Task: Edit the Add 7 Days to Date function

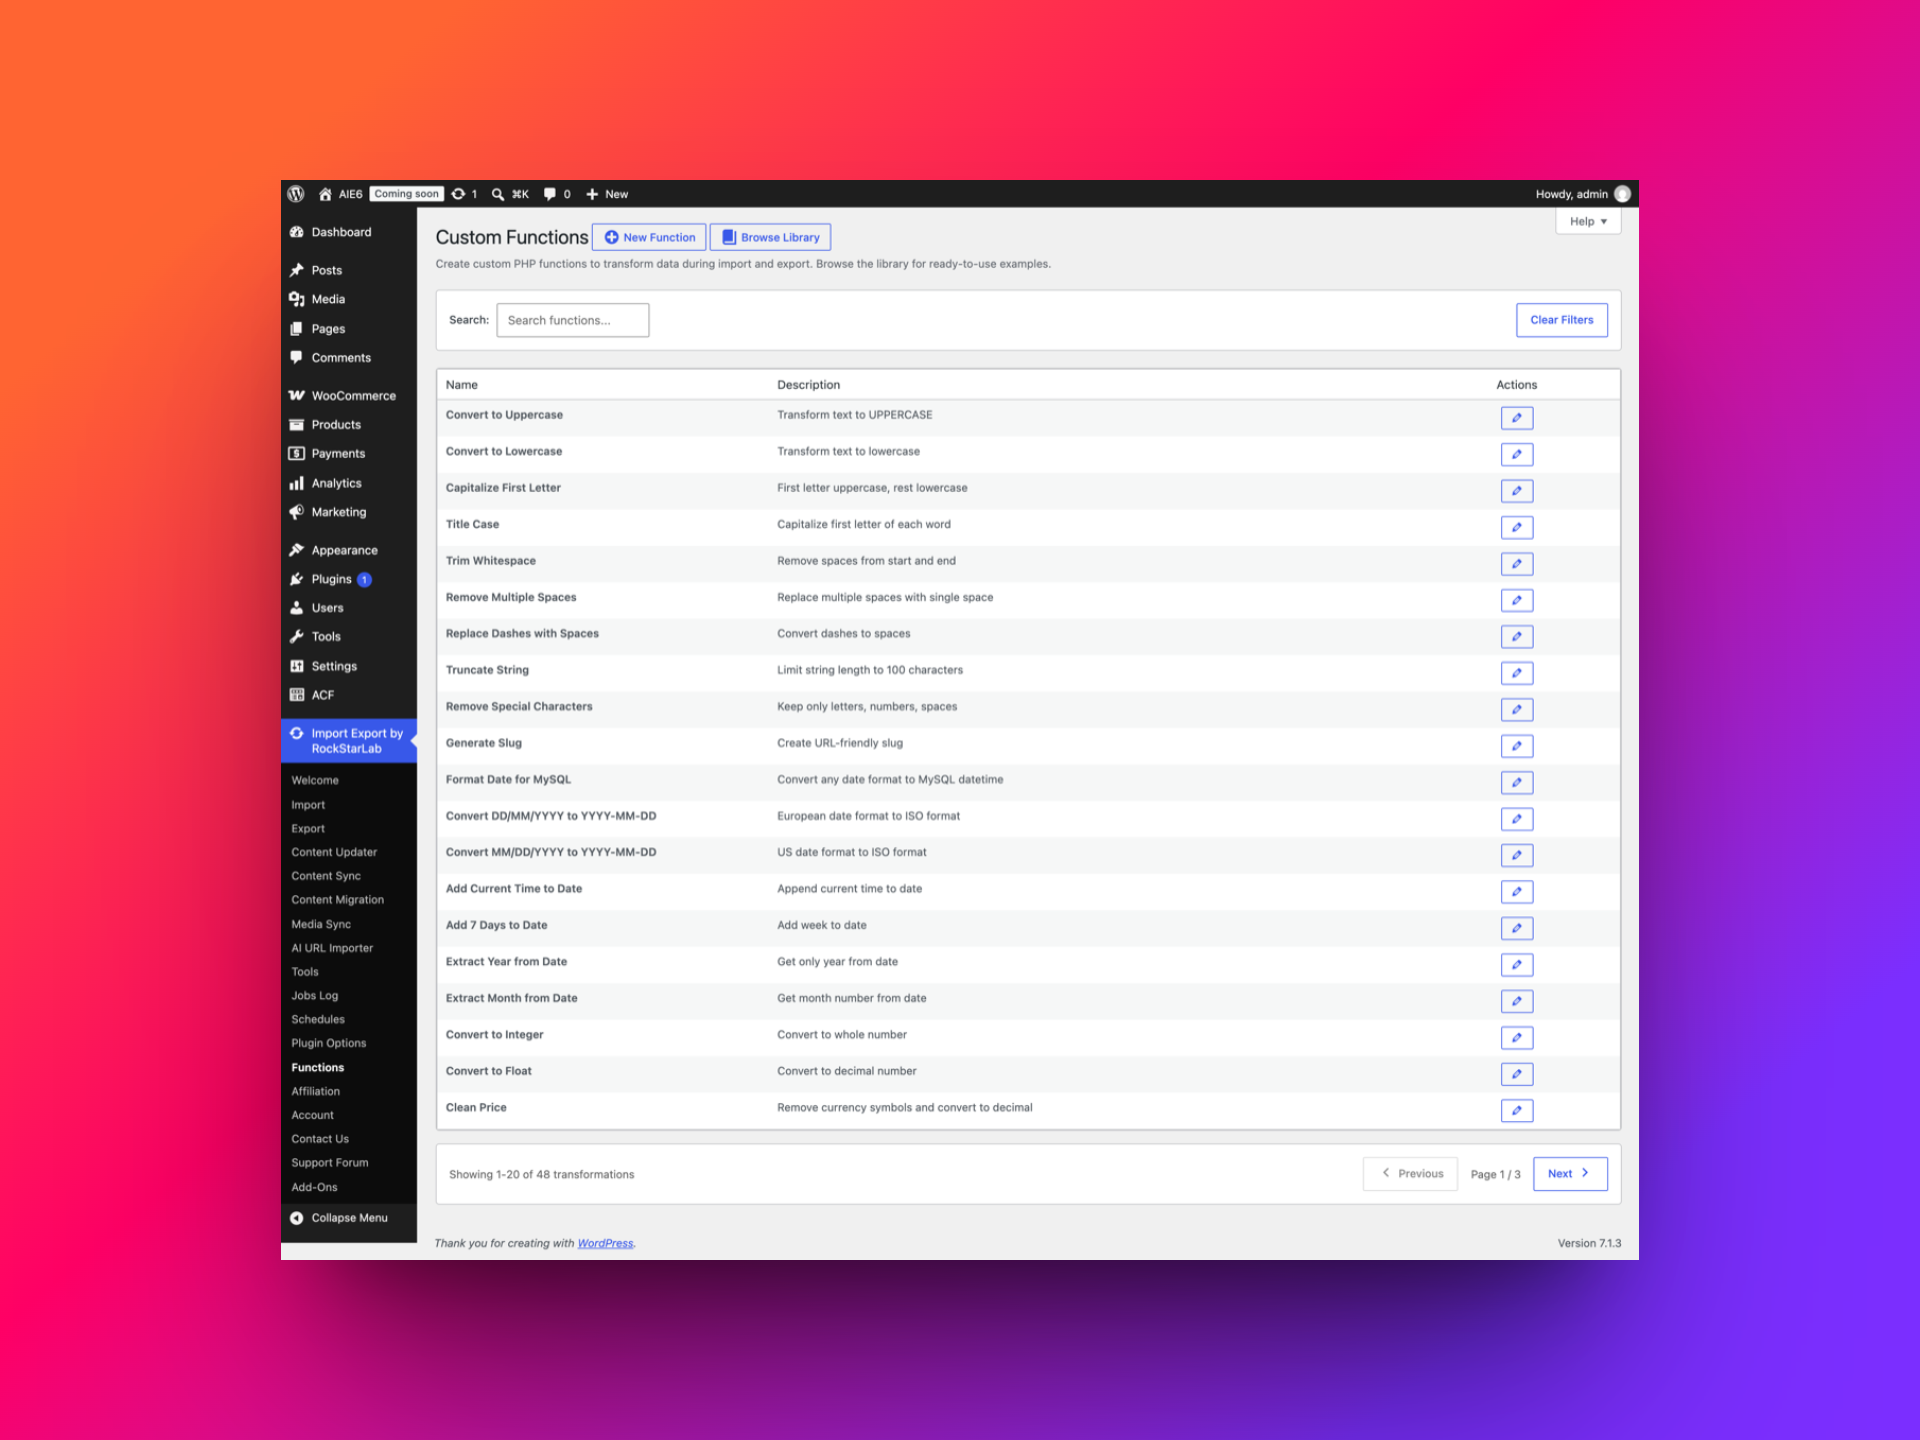Action: pyautogui.click(x=1516, y=928)
